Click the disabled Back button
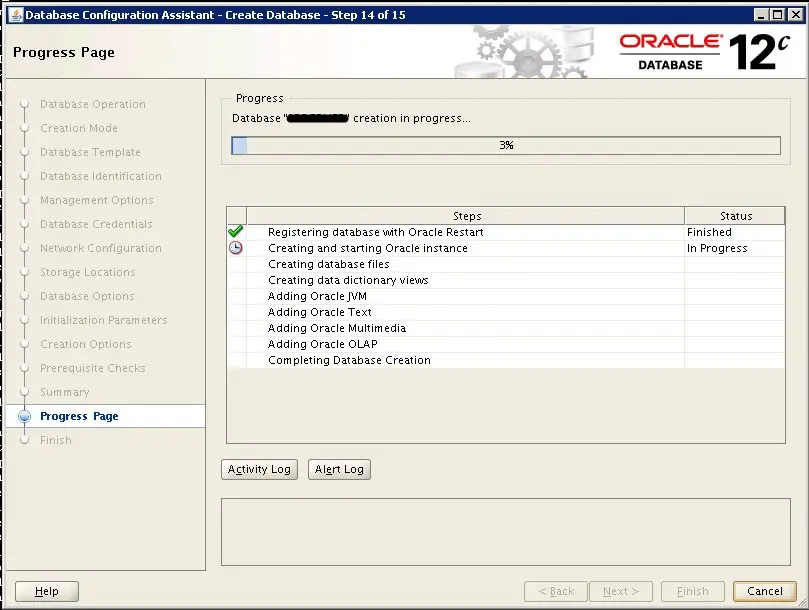The height and width of the screenshot is (610, 809). (556, 591)
